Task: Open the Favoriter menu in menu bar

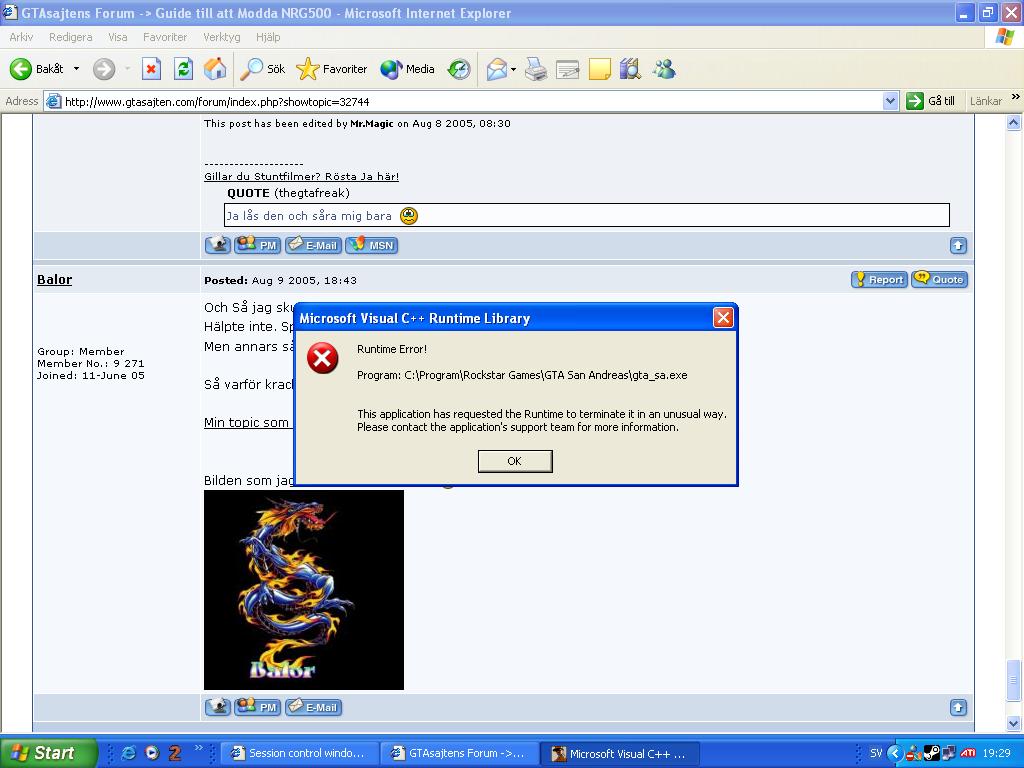Action: 165,37
